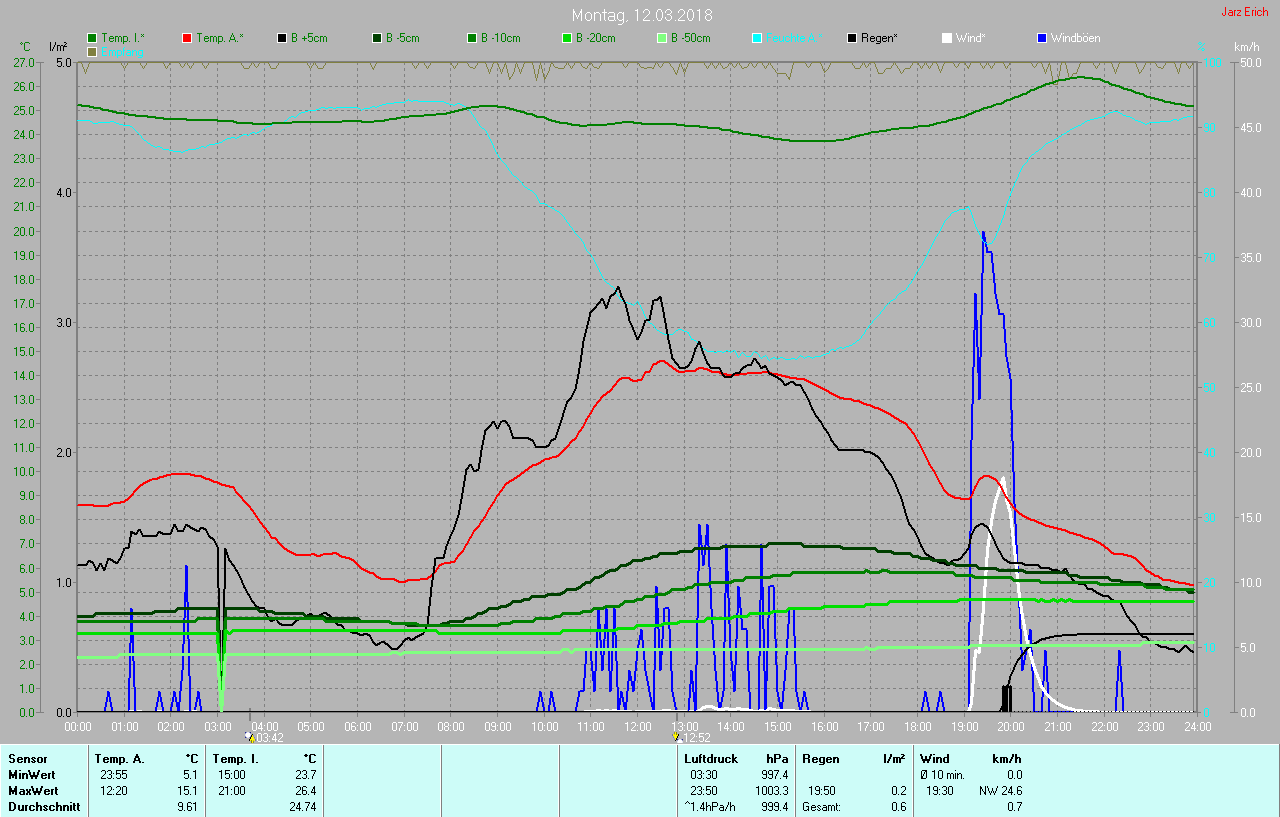Select the max wind value 'NW 24.6'

pos(1000,791)
